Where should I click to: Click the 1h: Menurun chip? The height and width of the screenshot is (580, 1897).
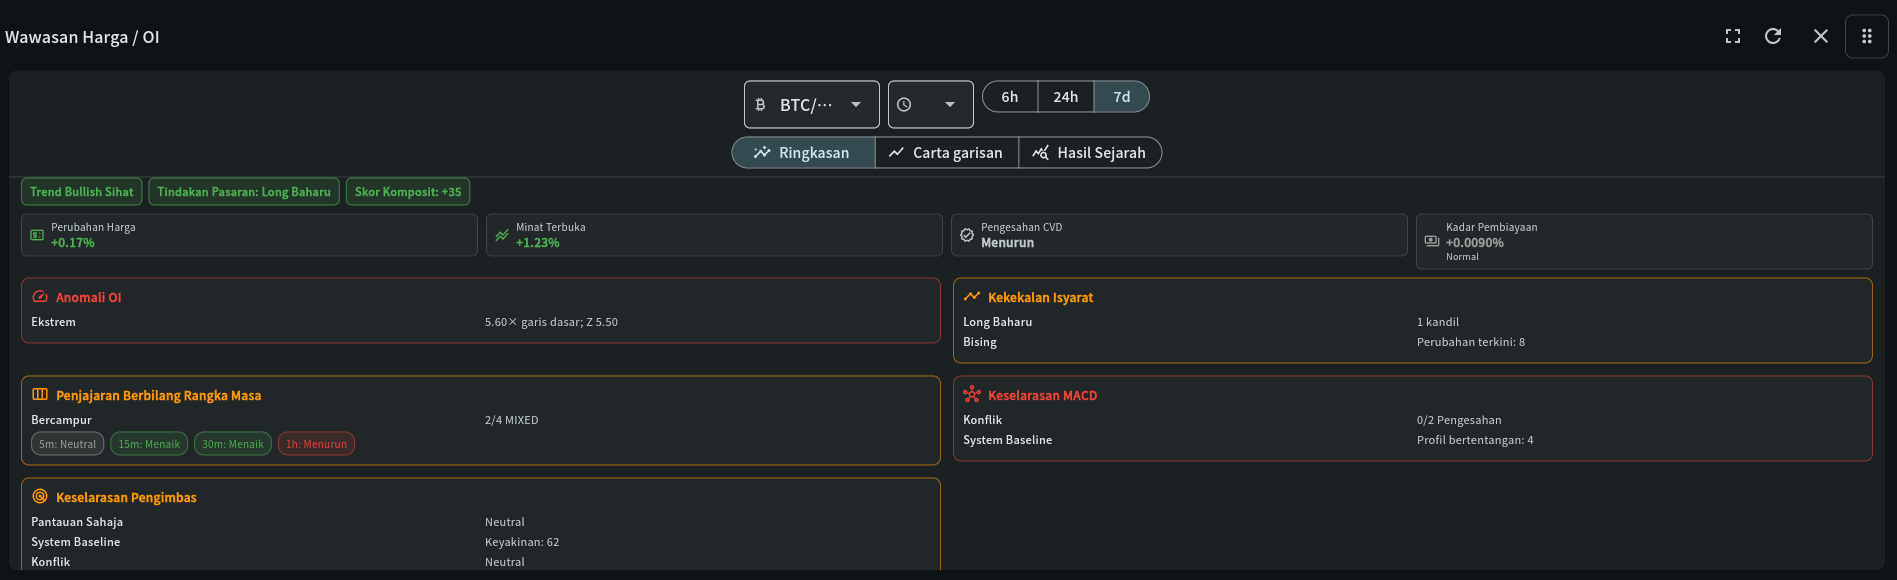coord(316,444)
